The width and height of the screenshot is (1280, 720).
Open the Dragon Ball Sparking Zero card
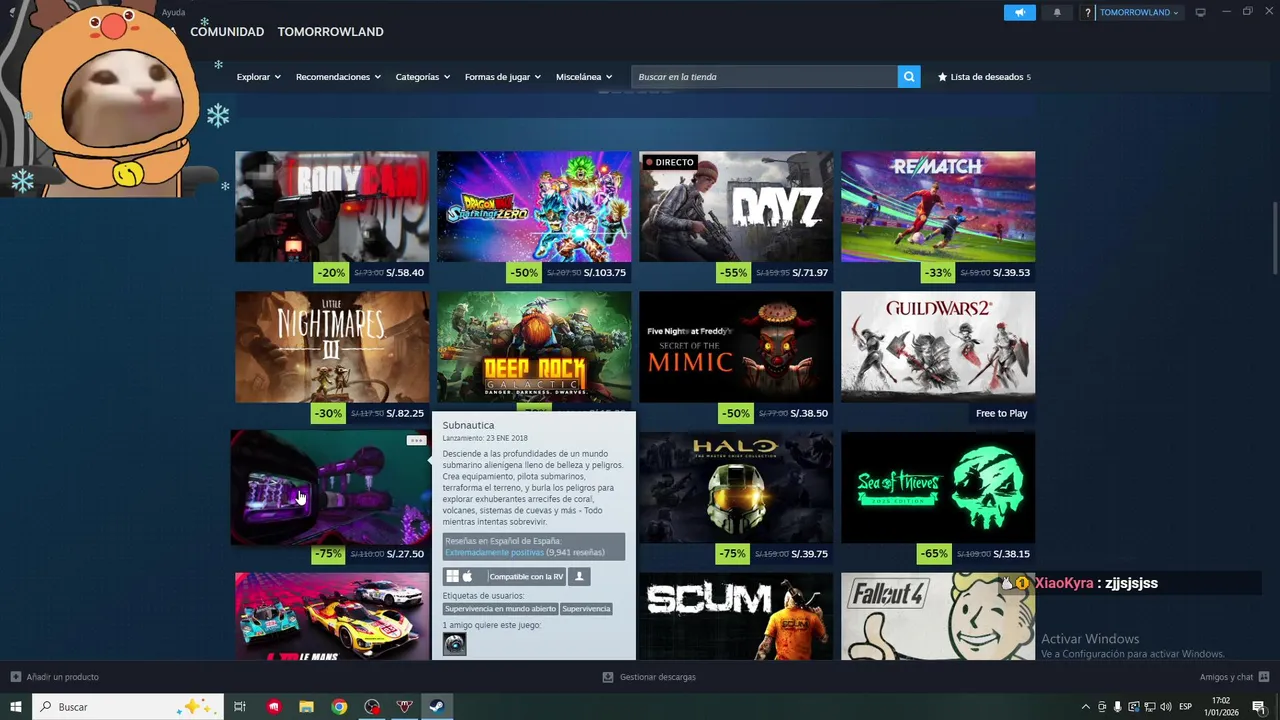(534, 207)
